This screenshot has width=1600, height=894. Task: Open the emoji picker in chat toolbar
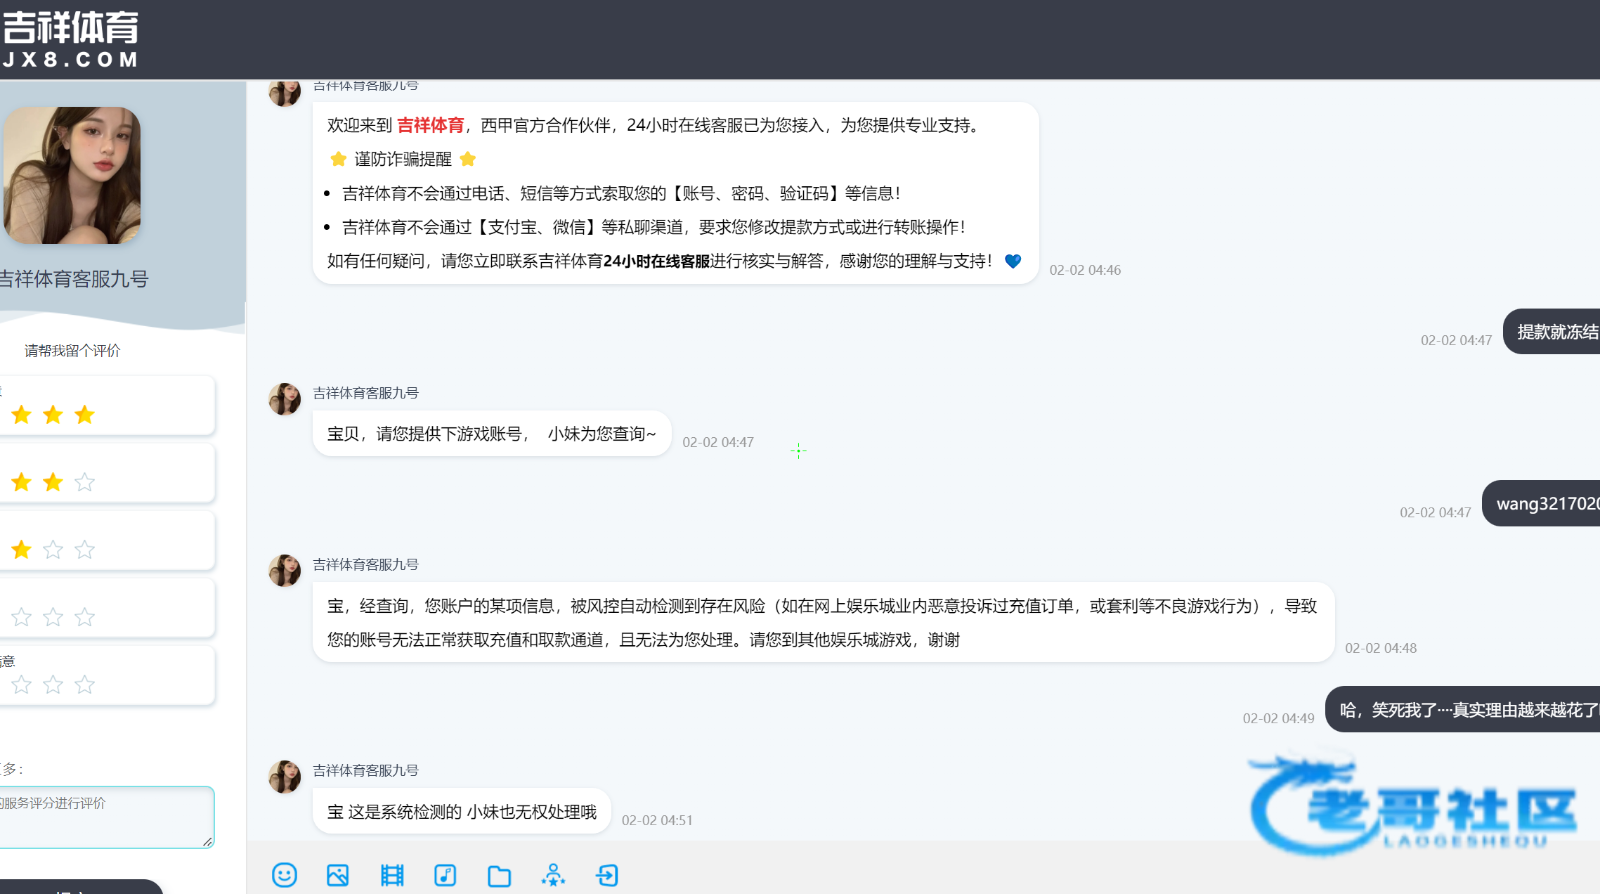pyautogui.click(x=285, y=875)
